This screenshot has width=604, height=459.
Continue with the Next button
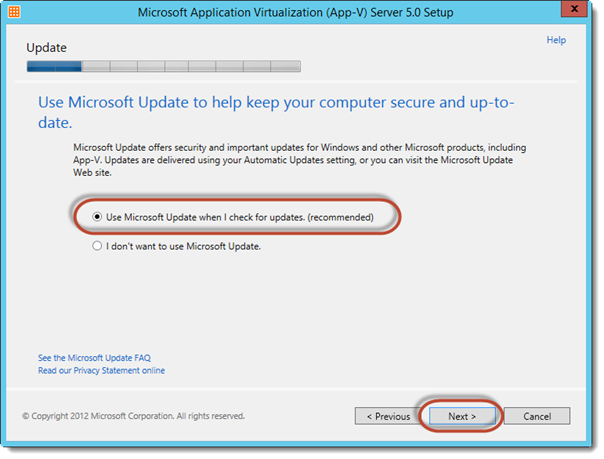pos(462,416)
